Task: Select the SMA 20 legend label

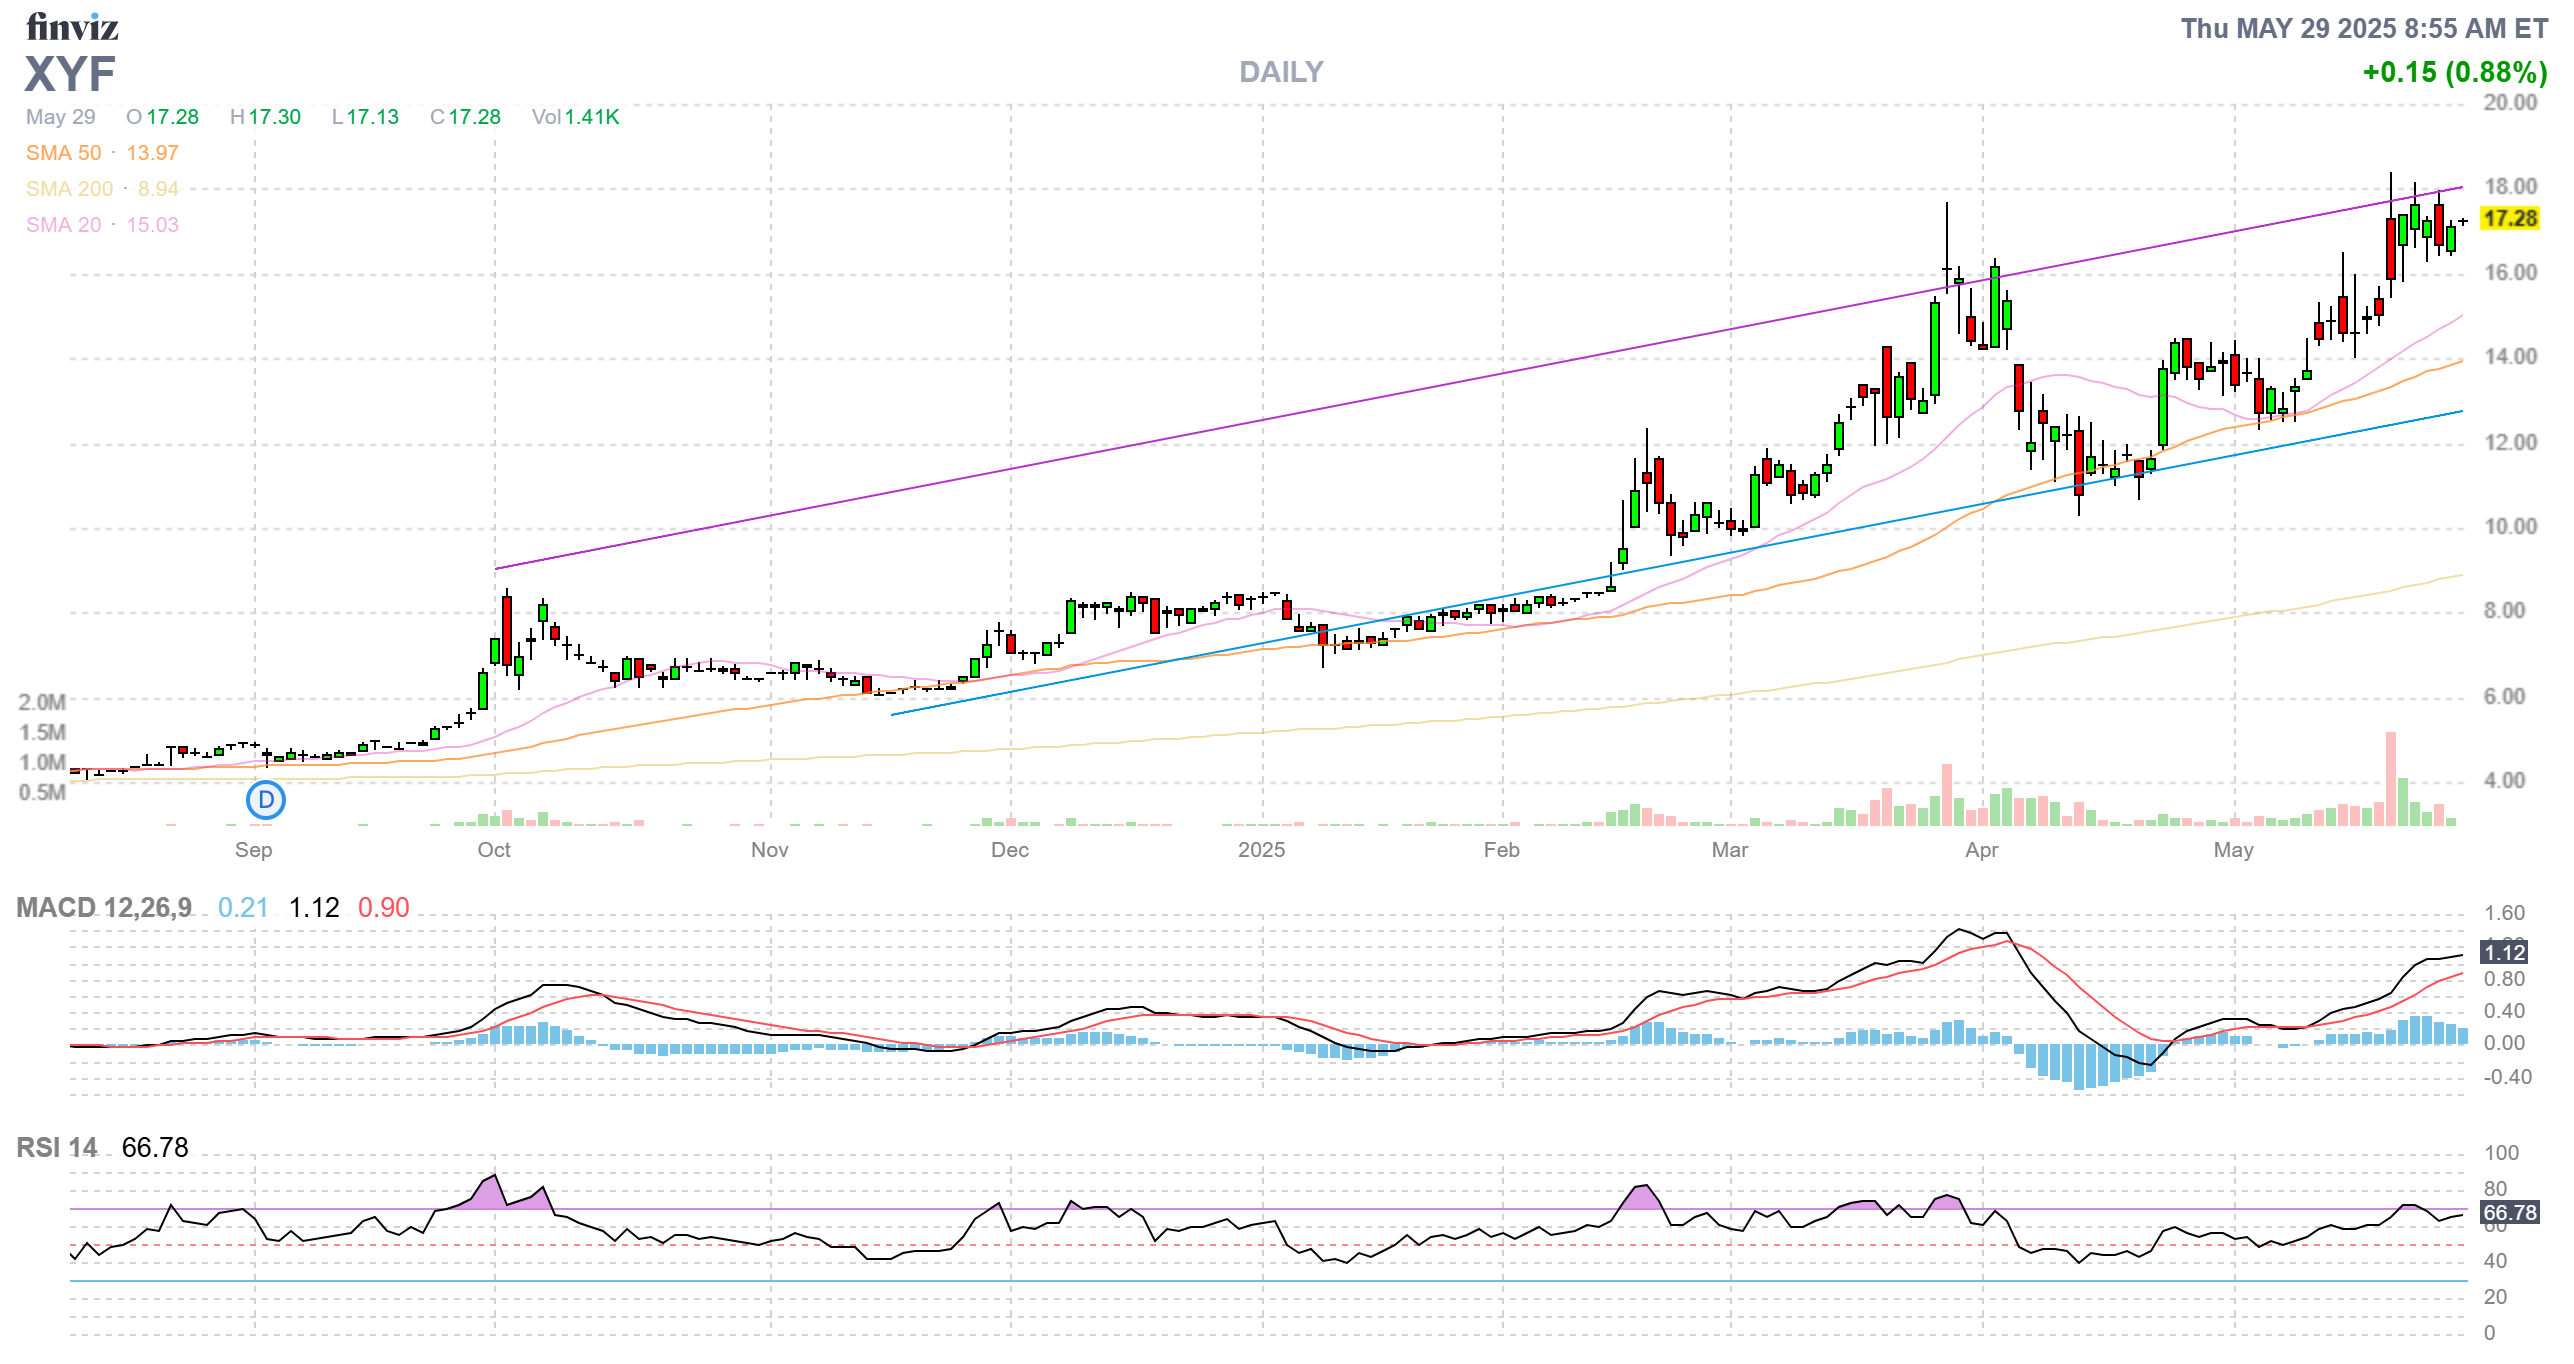Action: click(x=63, y=225)
